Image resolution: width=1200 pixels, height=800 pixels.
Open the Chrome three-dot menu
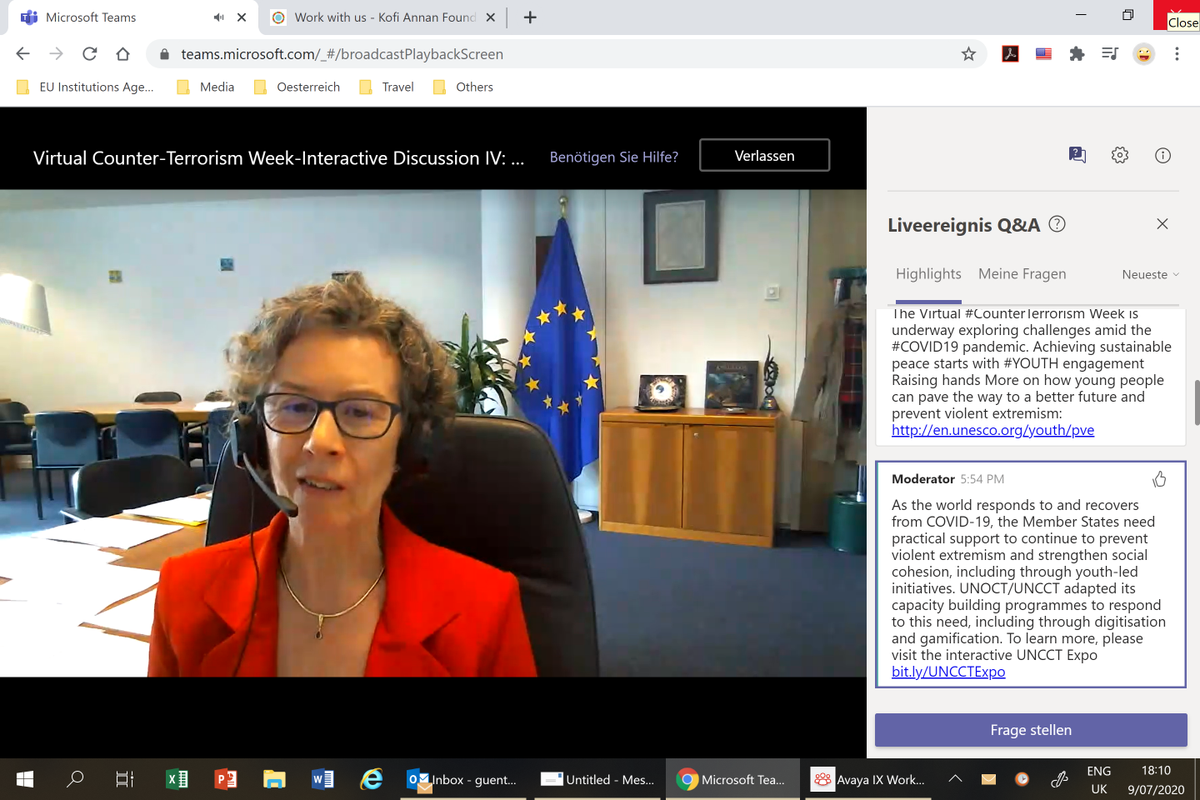coord(1177,54)
